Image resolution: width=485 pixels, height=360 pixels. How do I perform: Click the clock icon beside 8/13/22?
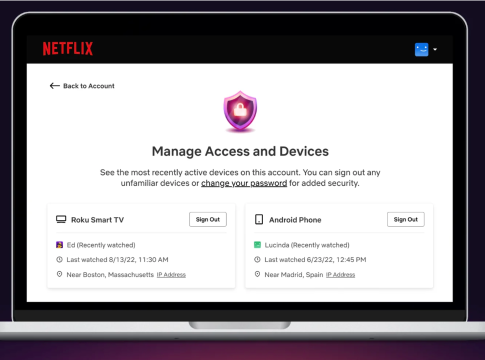tap(59, 259)
